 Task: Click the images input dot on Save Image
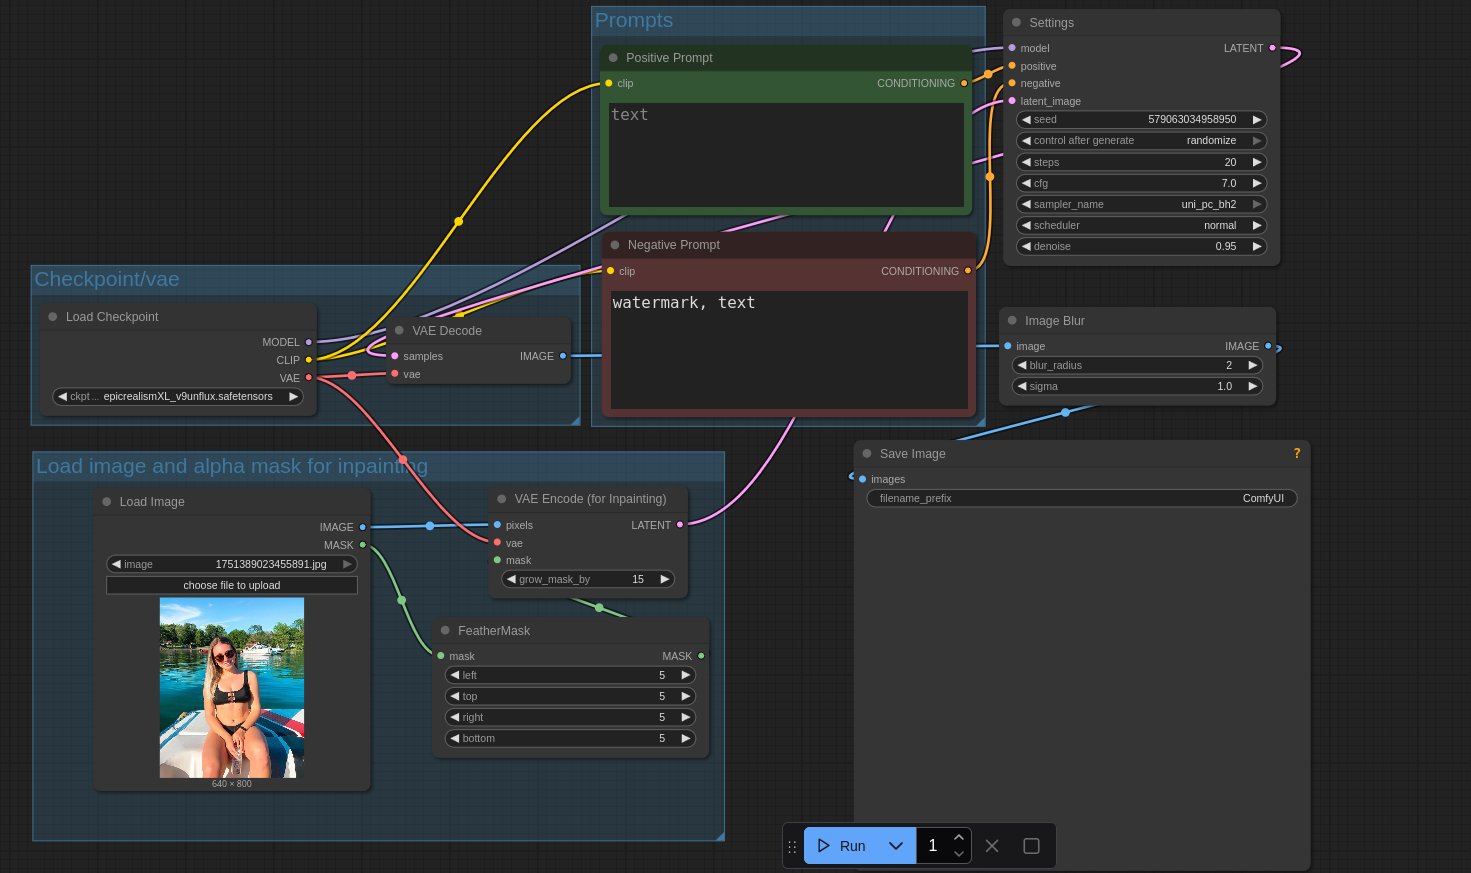coord(862,479)
